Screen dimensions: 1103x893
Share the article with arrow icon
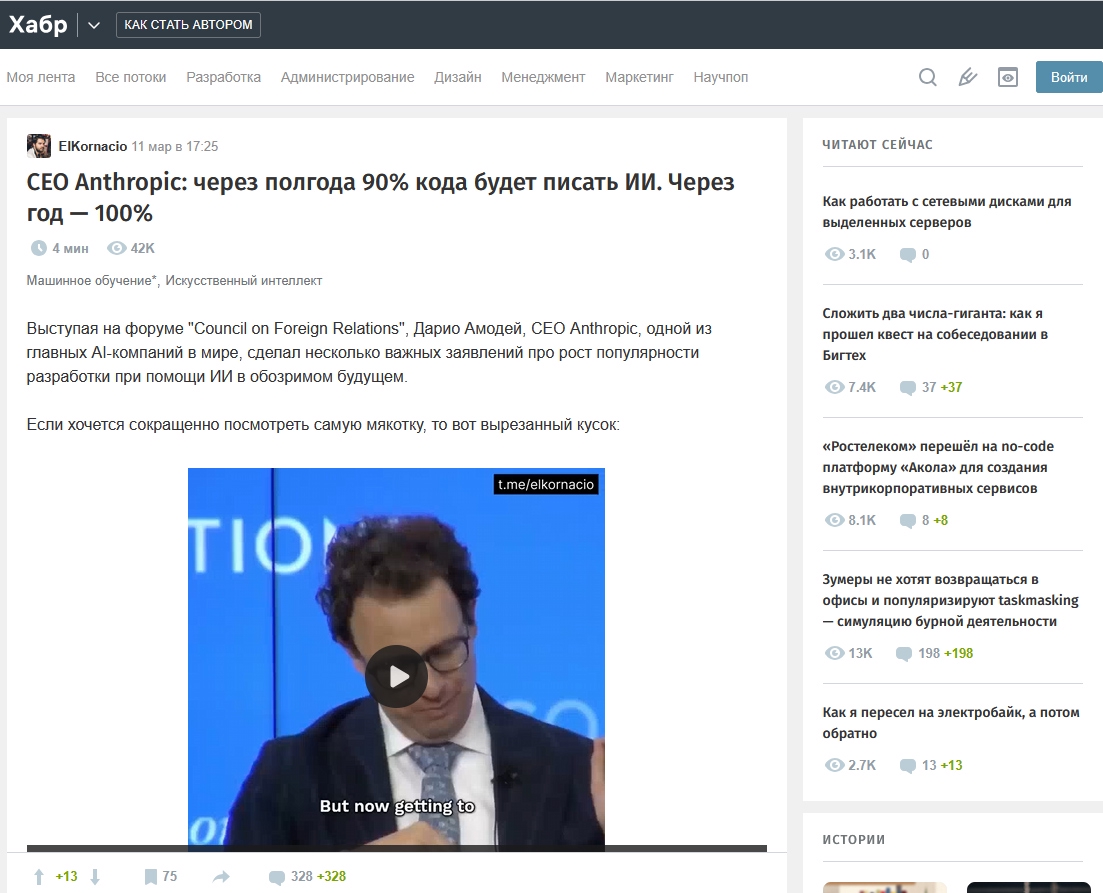pyautogui.click(x=221, y=876)
